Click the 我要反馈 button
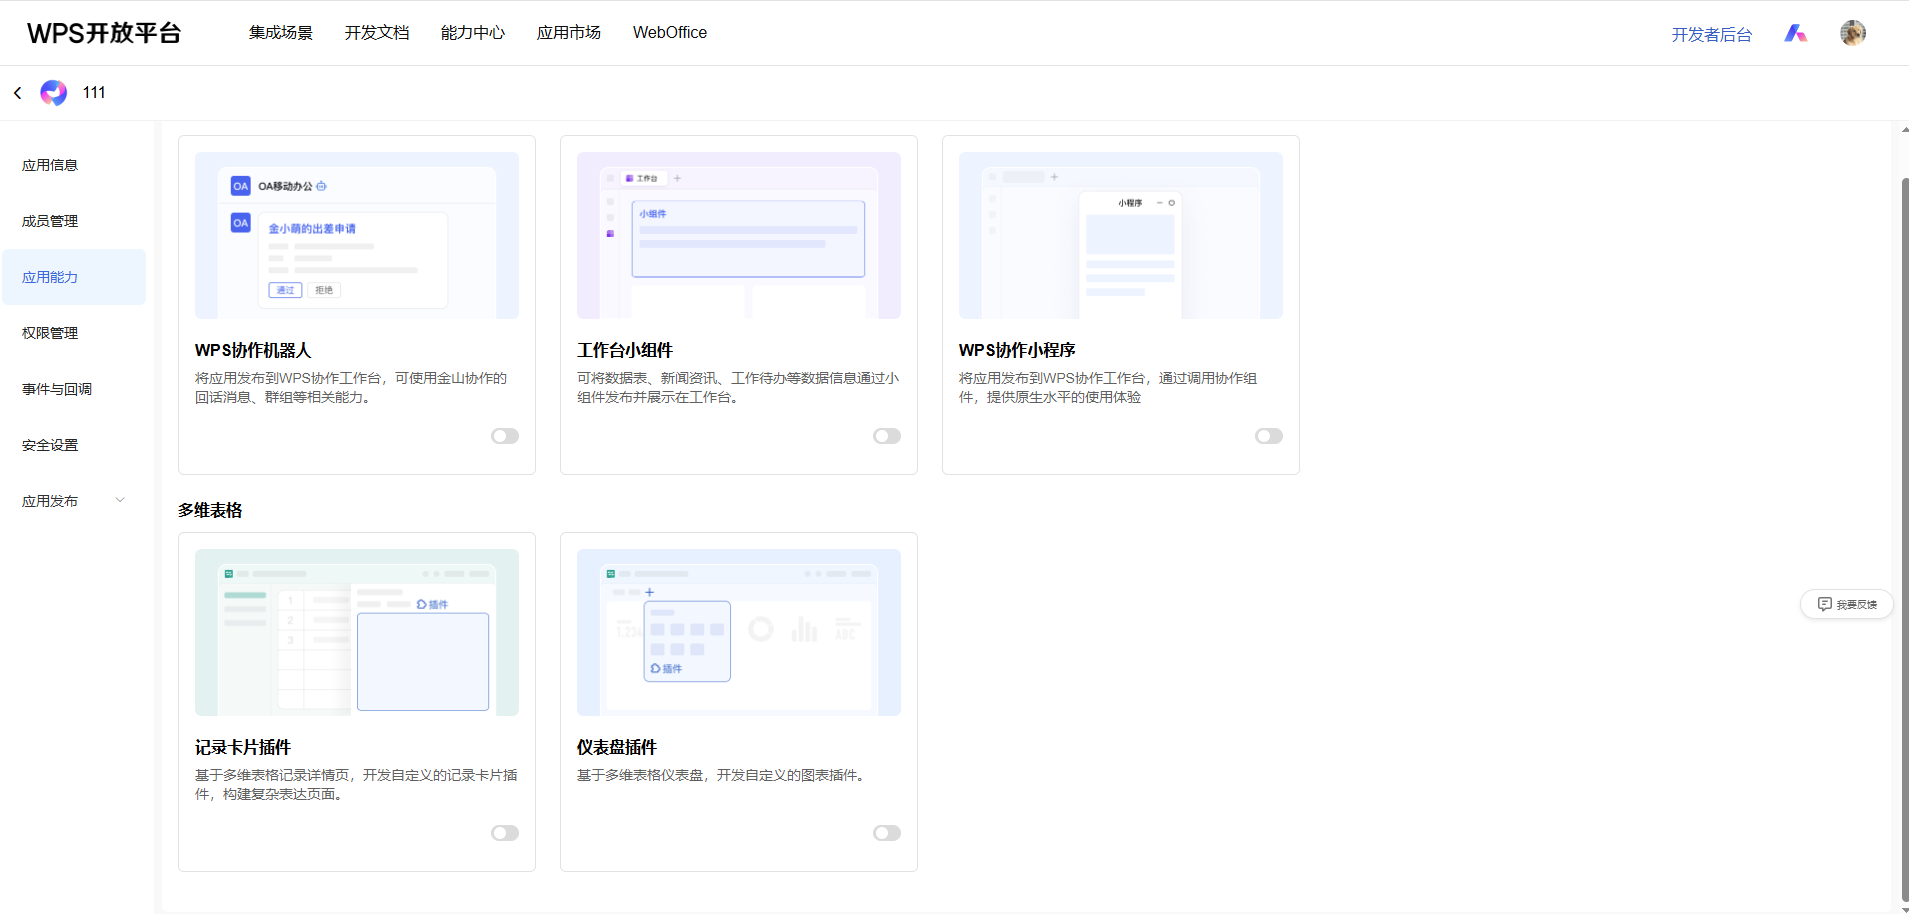This screenshot has width=1909, height=914. (x=1846, y=604)
